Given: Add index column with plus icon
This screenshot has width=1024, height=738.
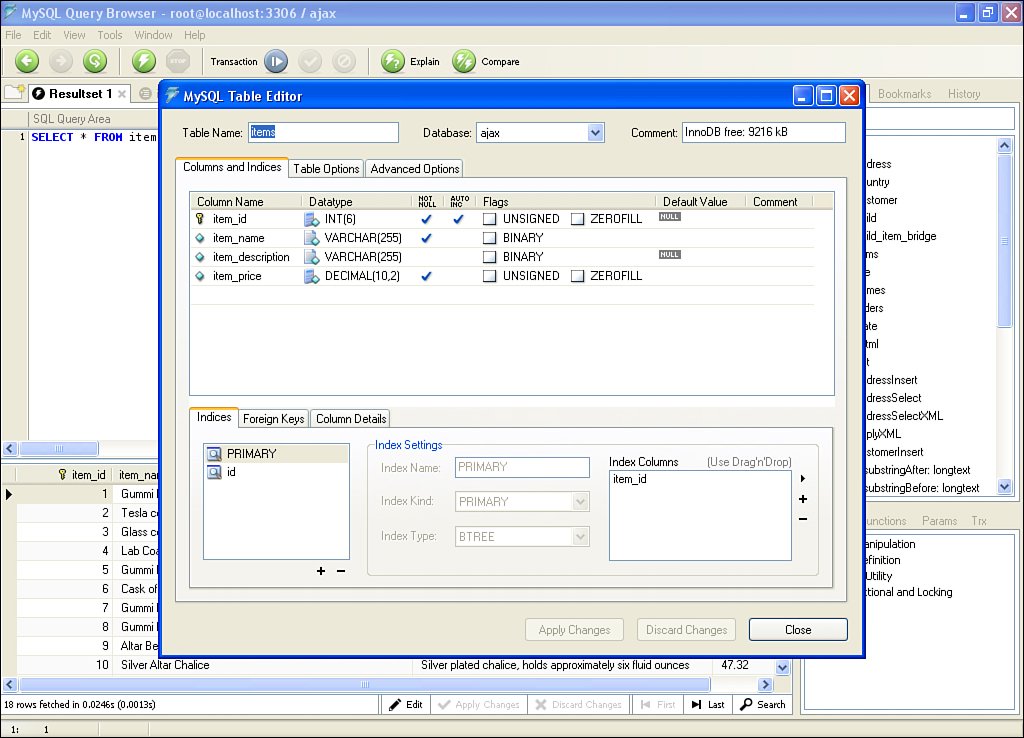Looking at the screenshot, I should click(x=803, y=499).
